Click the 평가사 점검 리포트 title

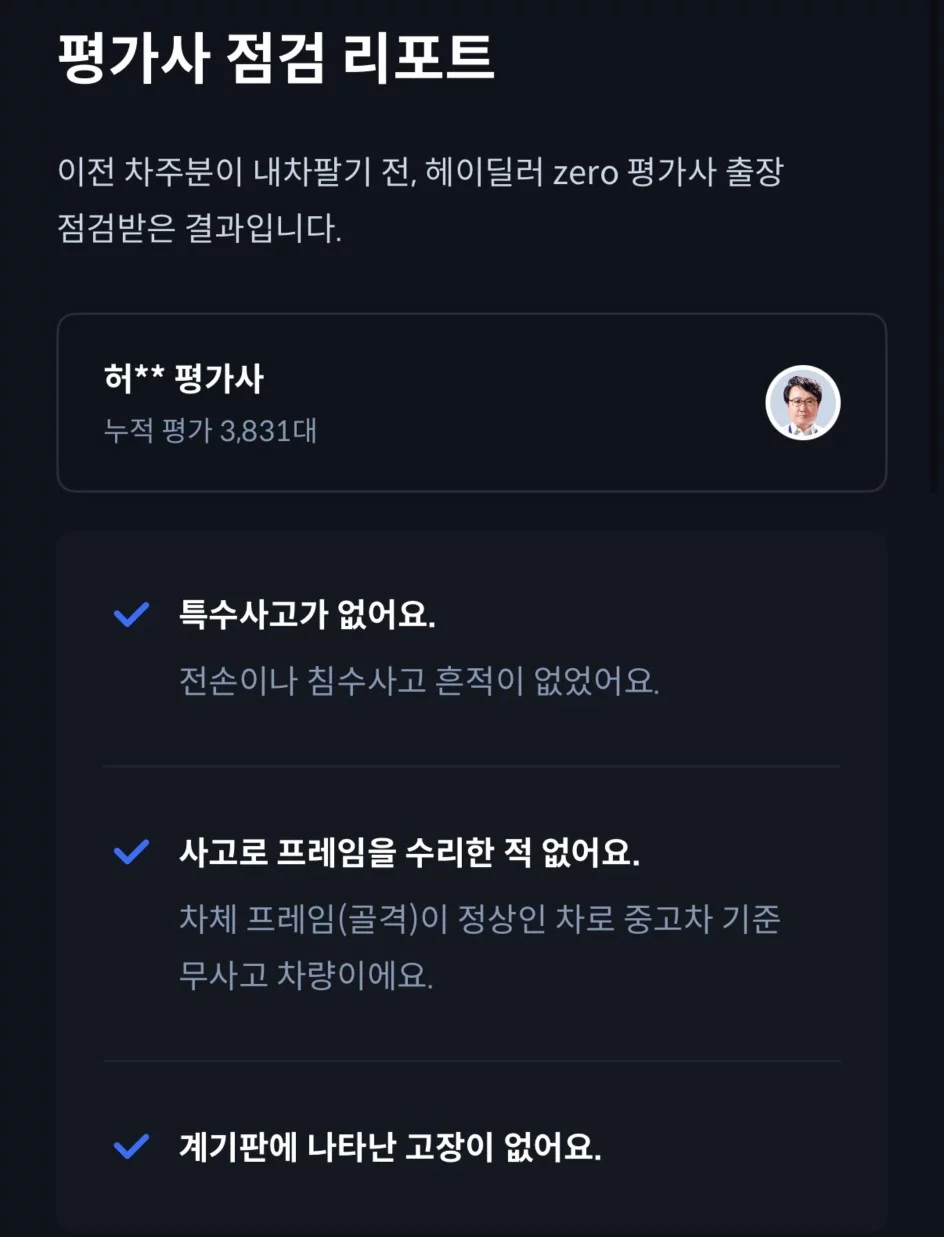(x=276, y=59)
